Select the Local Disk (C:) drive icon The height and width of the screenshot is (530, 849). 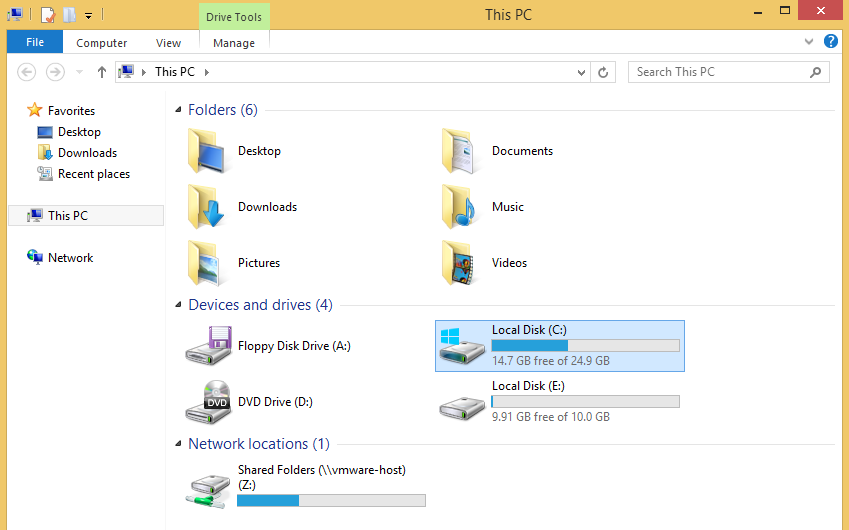point(462,345)
